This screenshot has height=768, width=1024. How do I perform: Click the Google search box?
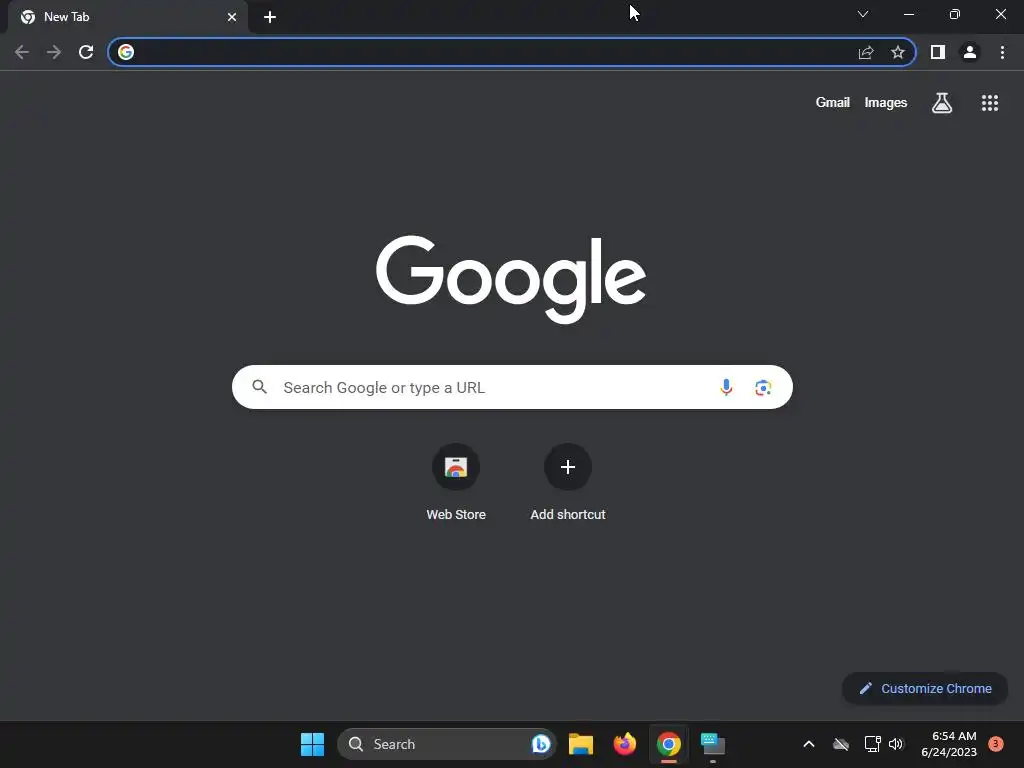(512, 387)
